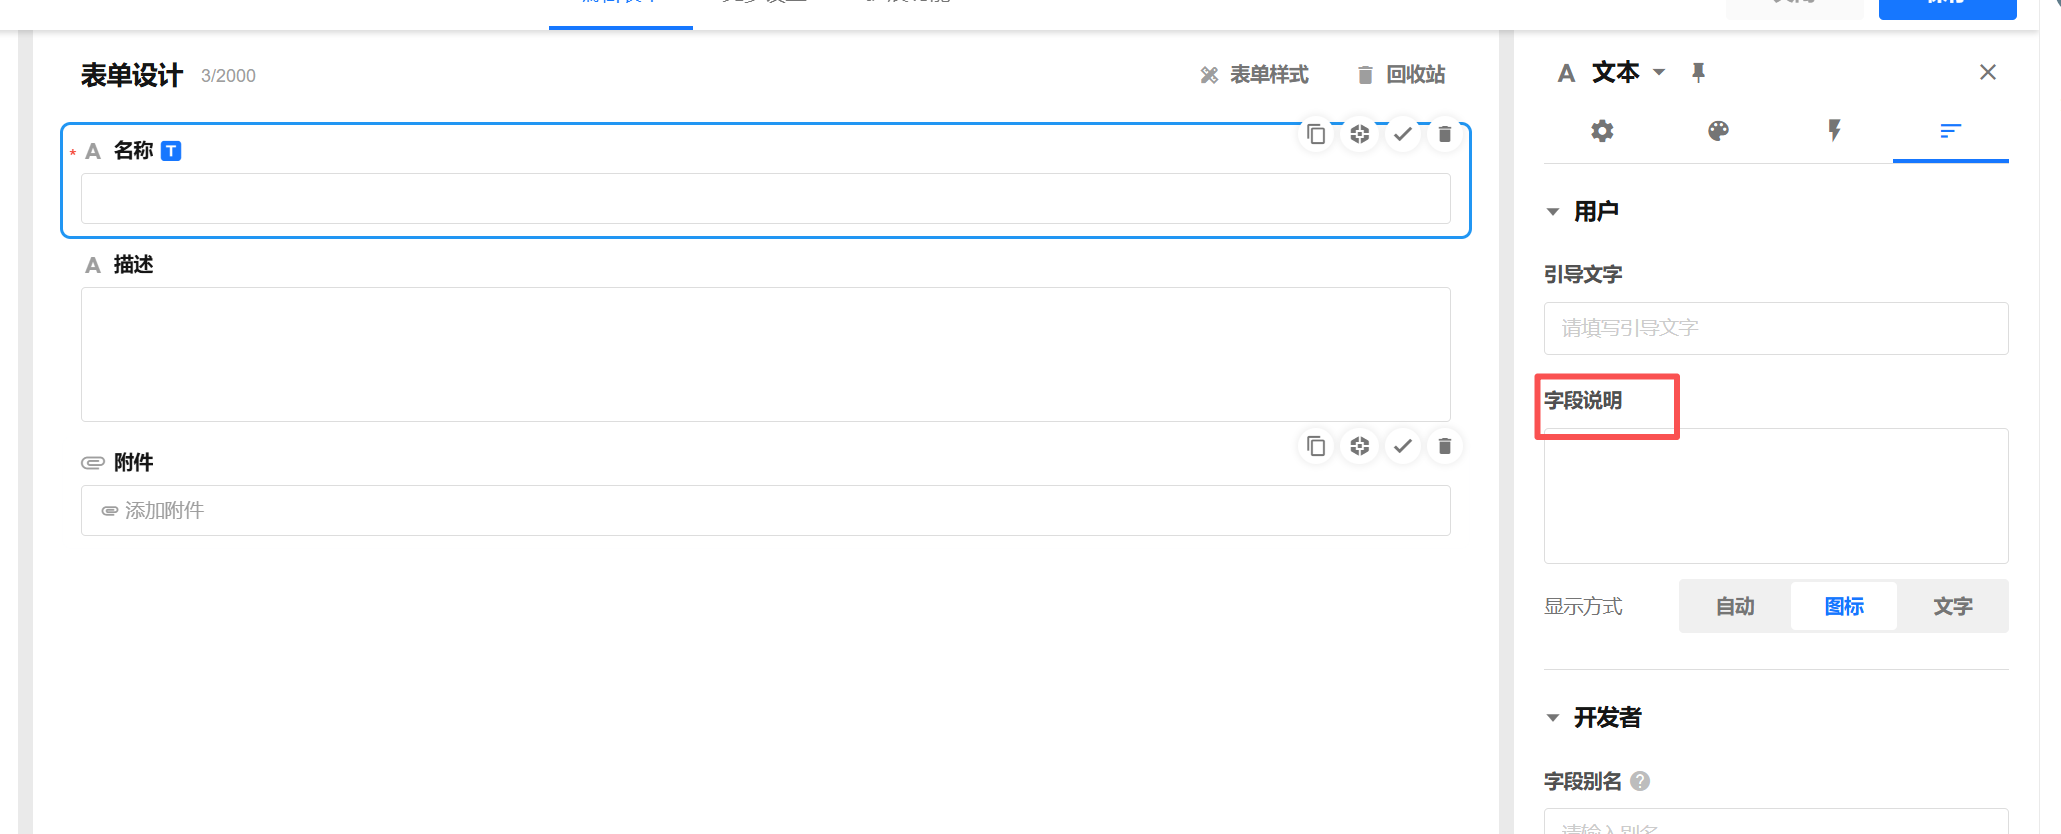Click the move handle on 名称 field
2061x834 pixels.
point(1360,134)
